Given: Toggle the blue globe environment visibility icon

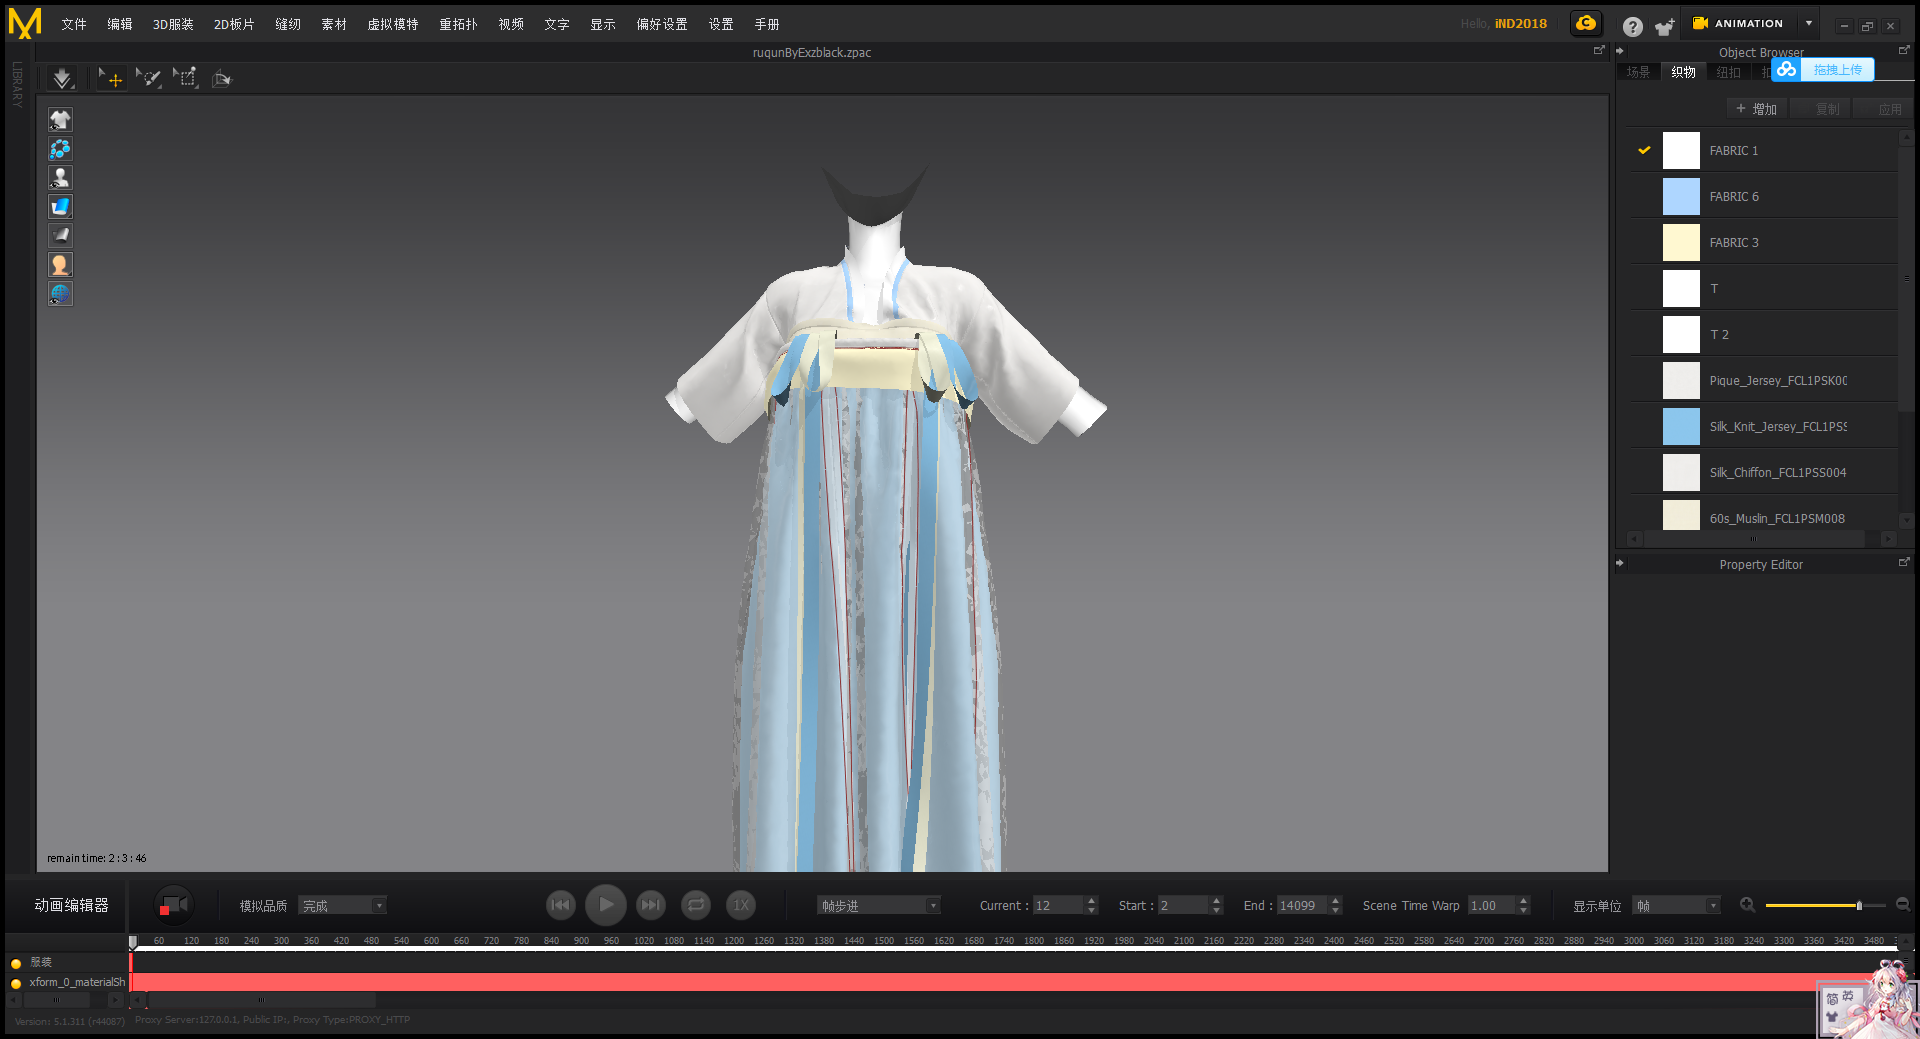Looking at the screenshot, I should [60, 294].
